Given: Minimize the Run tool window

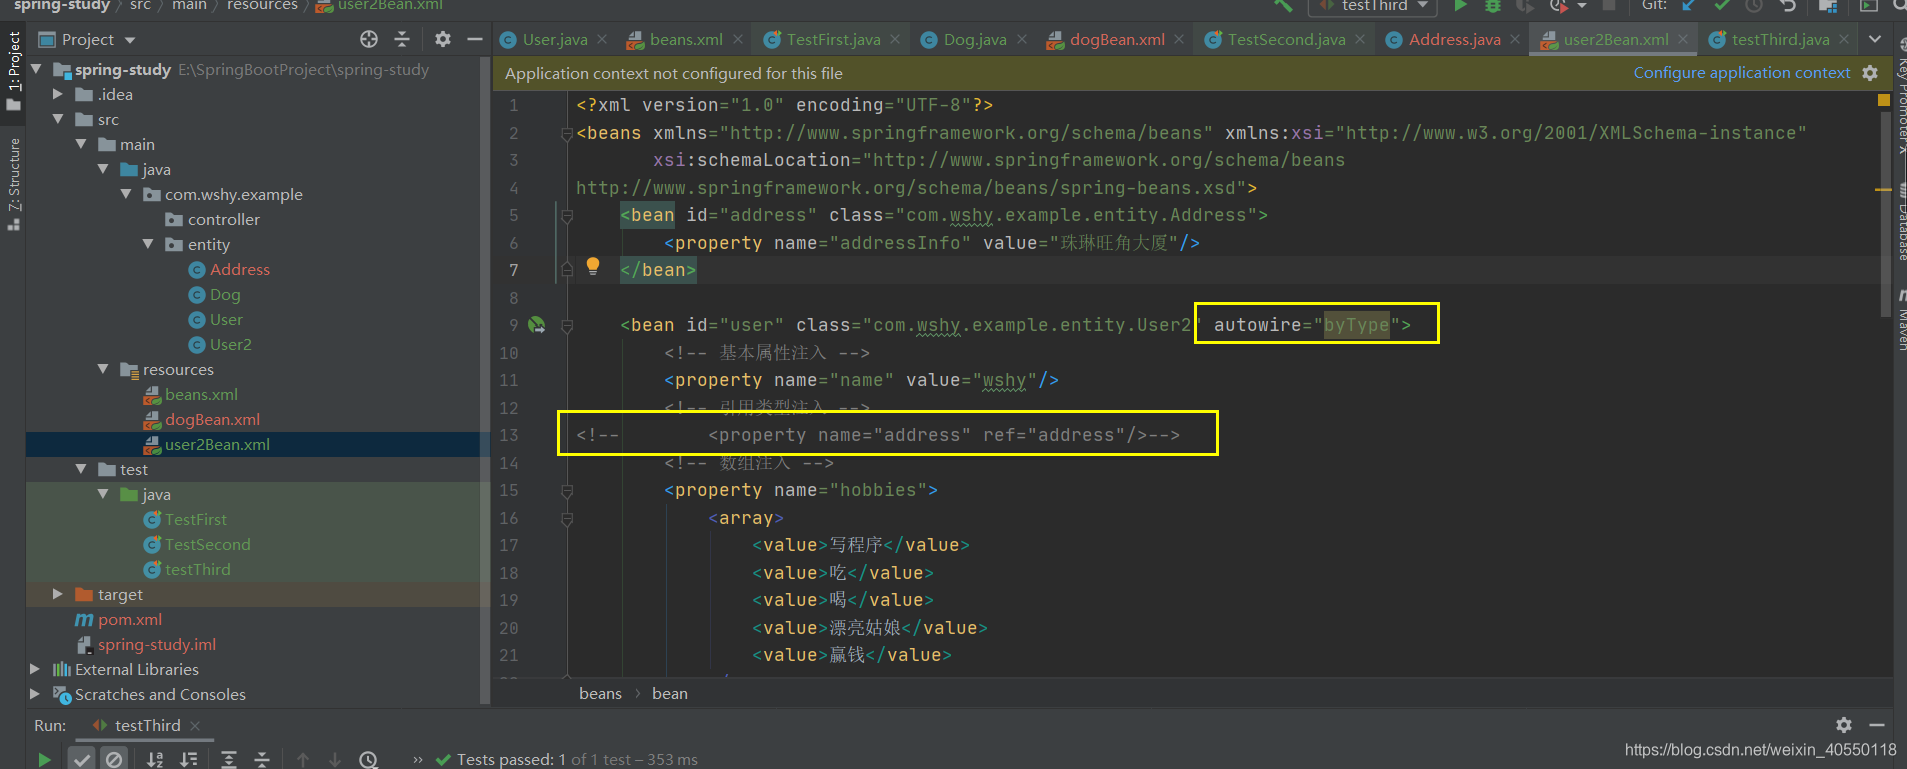Looking at the screenshot, I should click(x=1877, y=725).
